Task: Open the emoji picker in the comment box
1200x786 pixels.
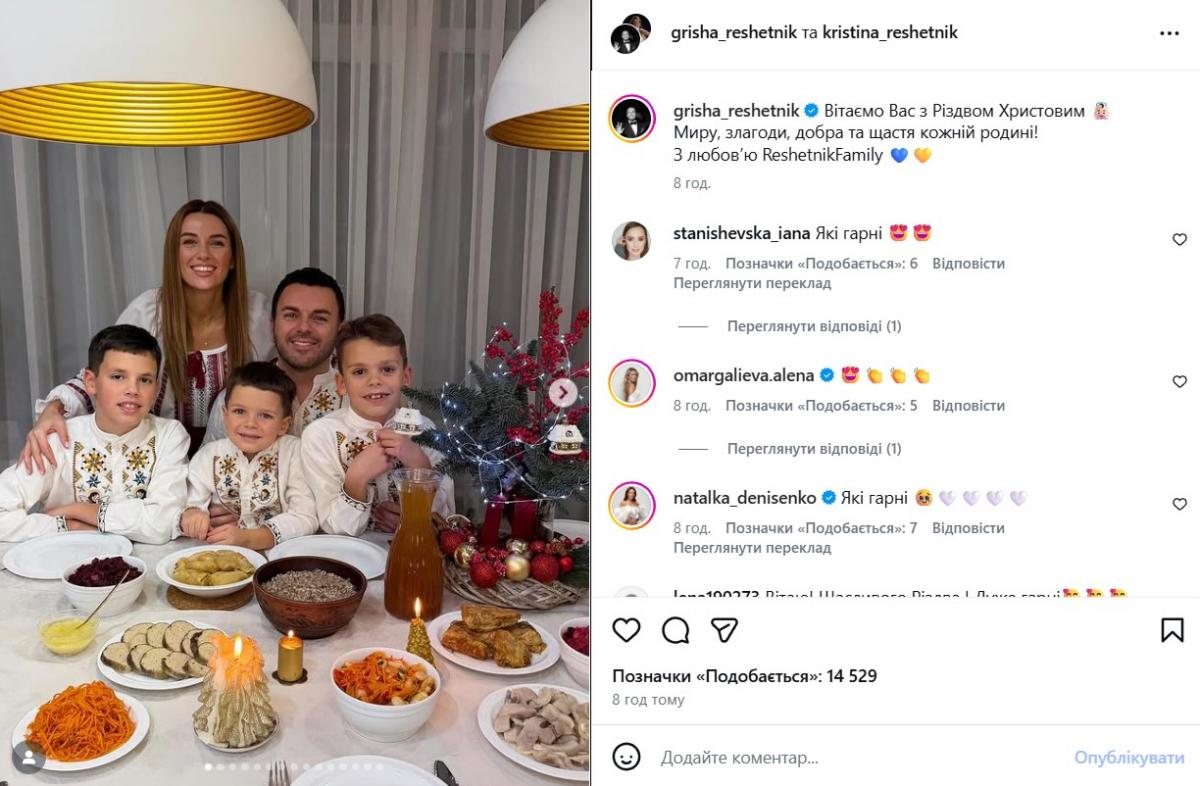Action: [626, 757]
